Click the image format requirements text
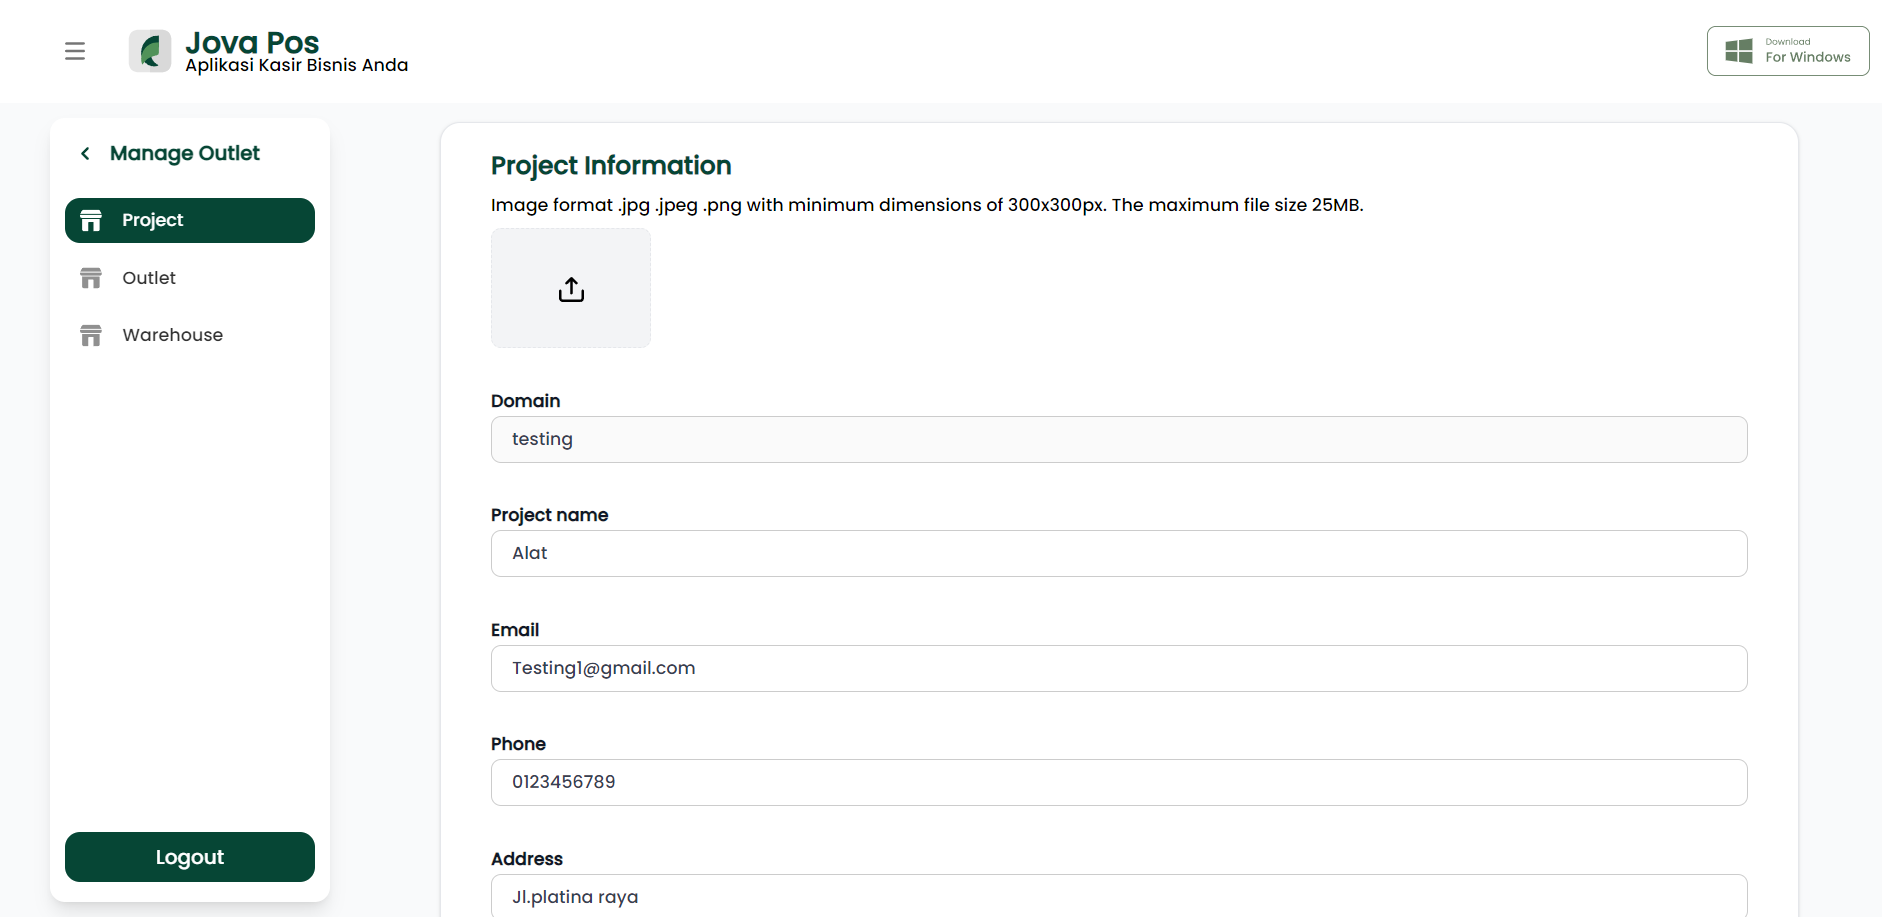This screenshot has height=917, width=1882. [x=927, y=205]
